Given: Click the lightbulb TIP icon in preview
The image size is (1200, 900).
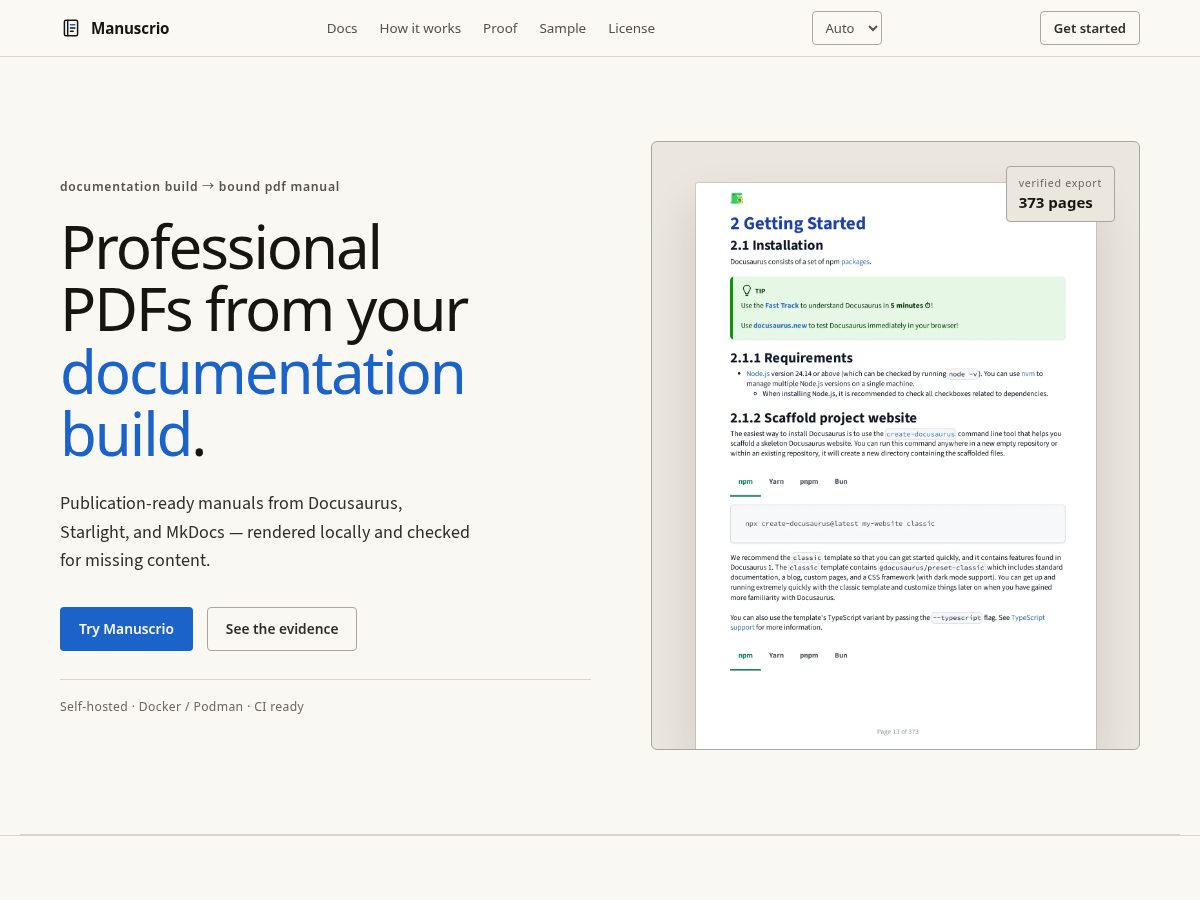Looking at the screenshot, I should tap(746, 290).
